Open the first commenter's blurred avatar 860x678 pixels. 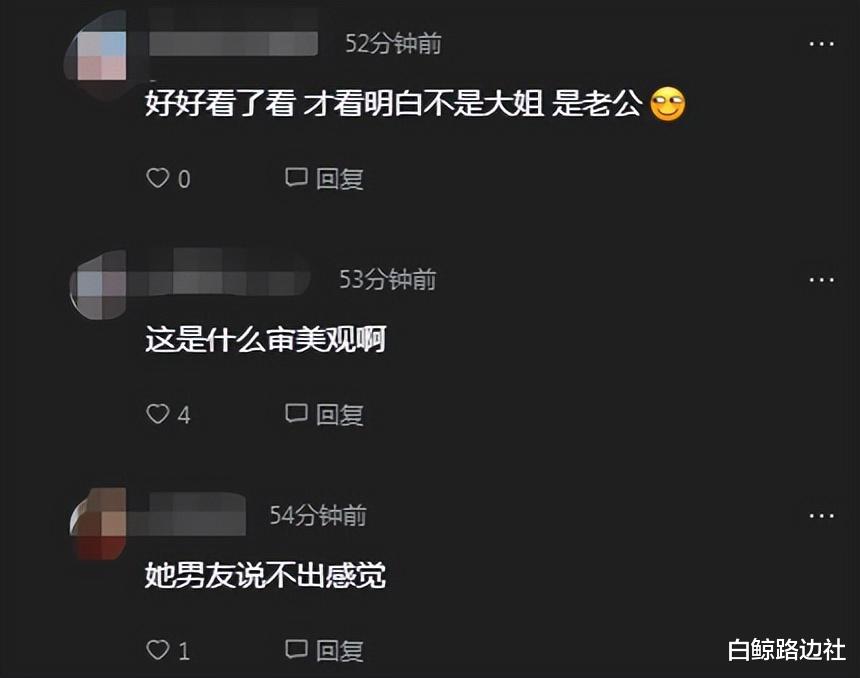97,55
